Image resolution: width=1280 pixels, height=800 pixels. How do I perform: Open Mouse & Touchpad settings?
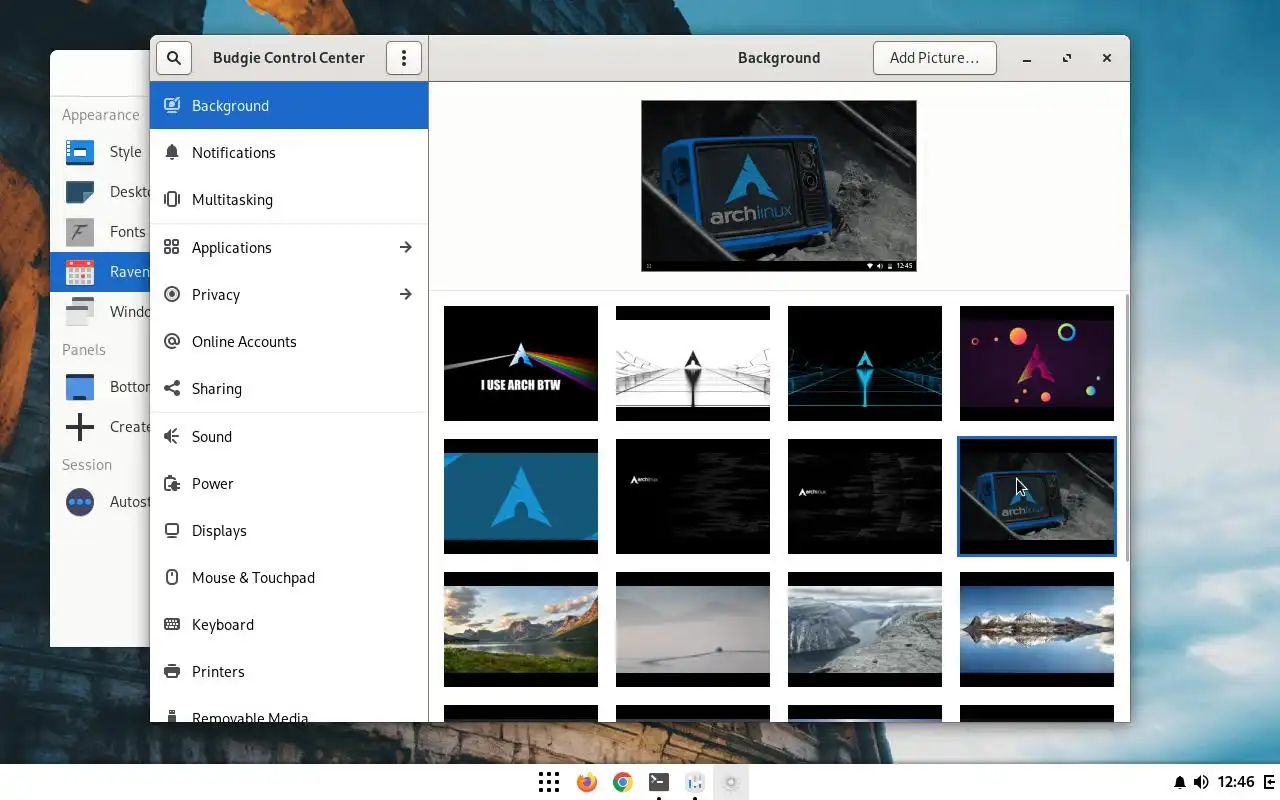tap(289, 577)
